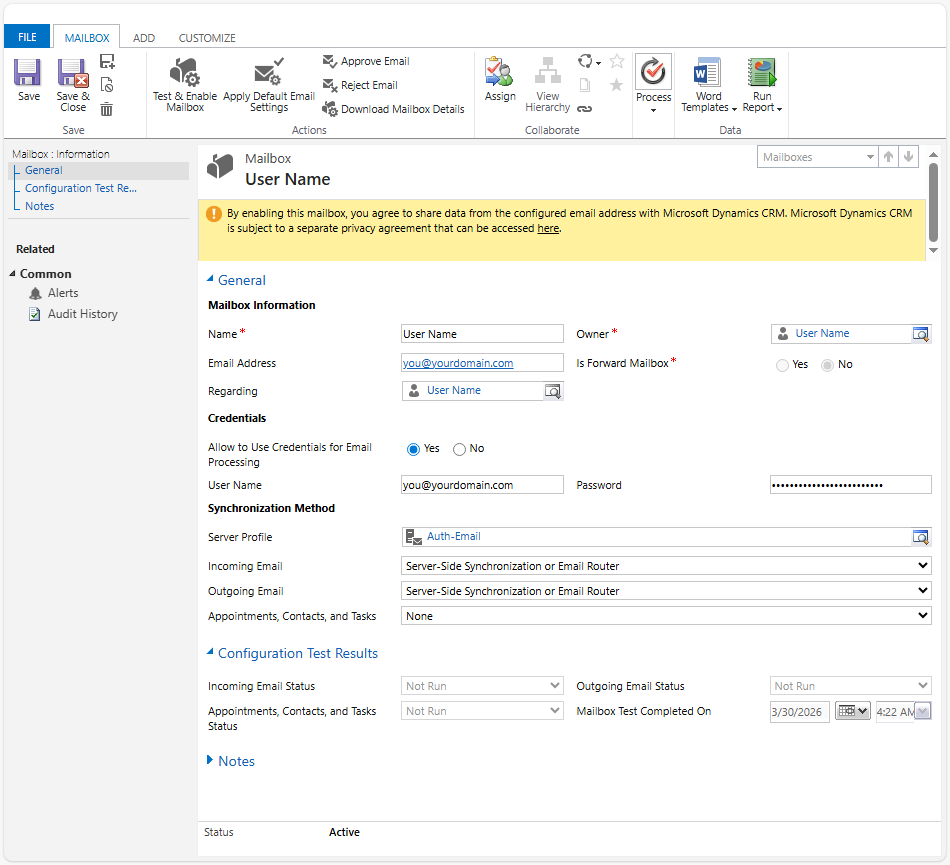Select the Test & Enable Mailbox icon
Image resolution: width=950 pixels, height=865 pixels.
[184, 75]
